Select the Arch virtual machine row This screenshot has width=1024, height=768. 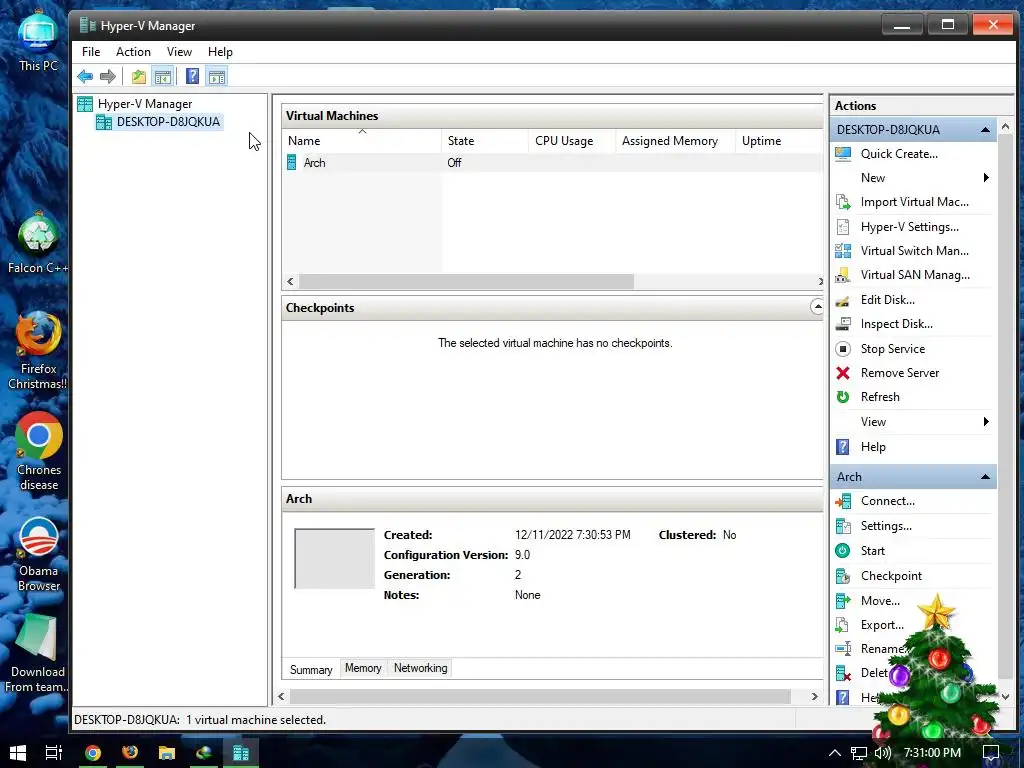(x=553, y=163)
